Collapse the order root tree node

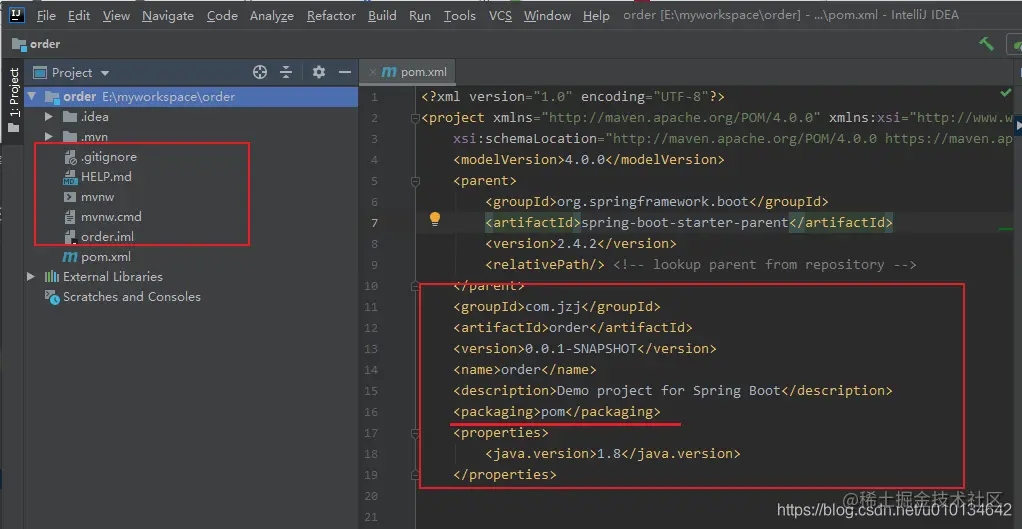31,97
